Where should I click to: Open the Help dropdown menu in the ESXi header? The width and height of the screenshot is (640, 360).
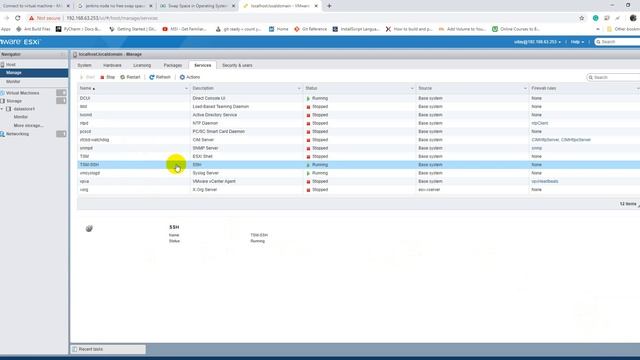(577, 42)
